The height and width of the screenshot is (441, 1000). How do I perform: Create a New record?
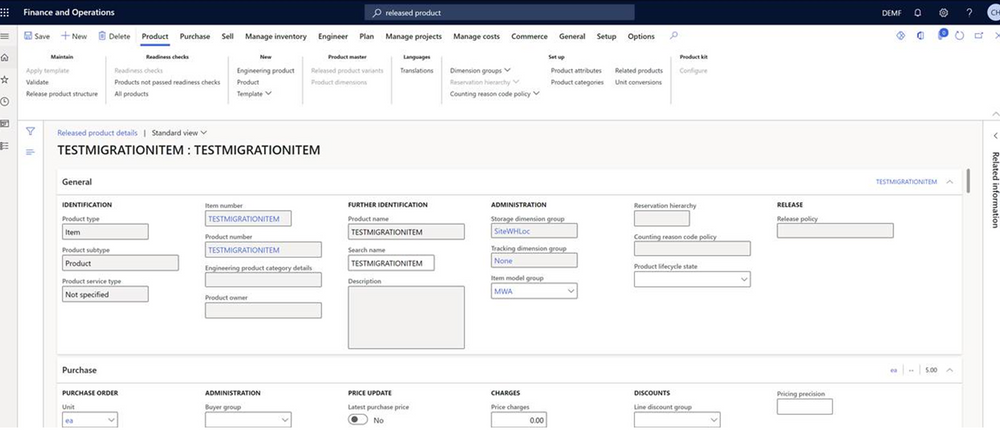tap(74, 36)
